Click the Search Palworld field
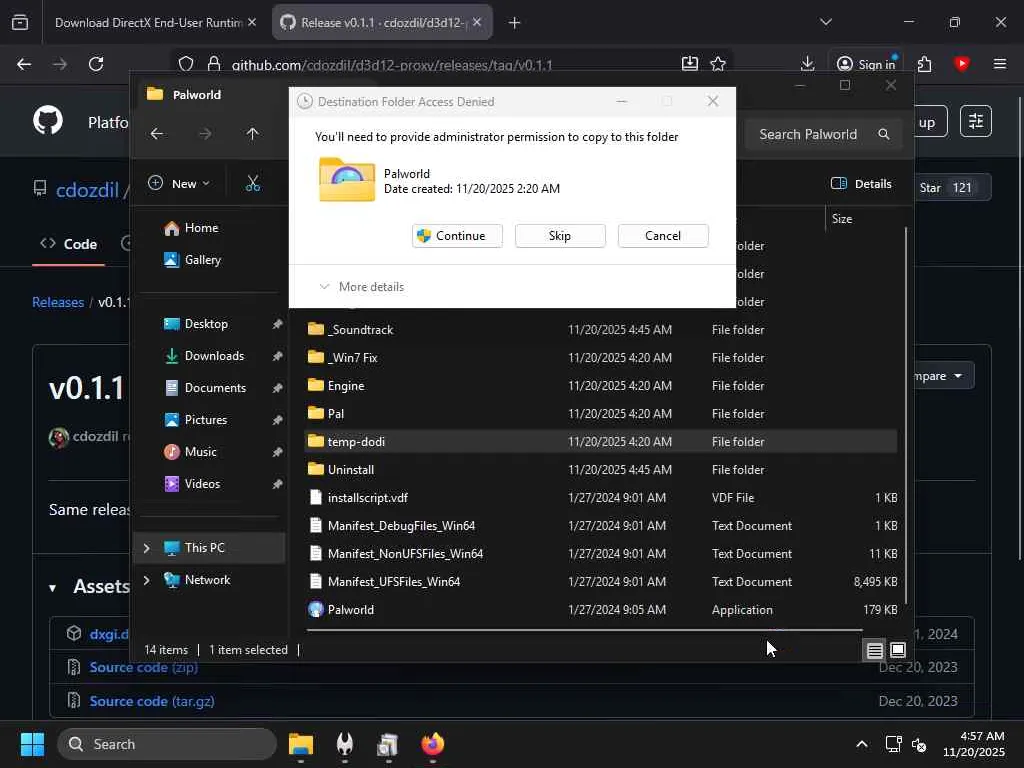 (823, 135)
